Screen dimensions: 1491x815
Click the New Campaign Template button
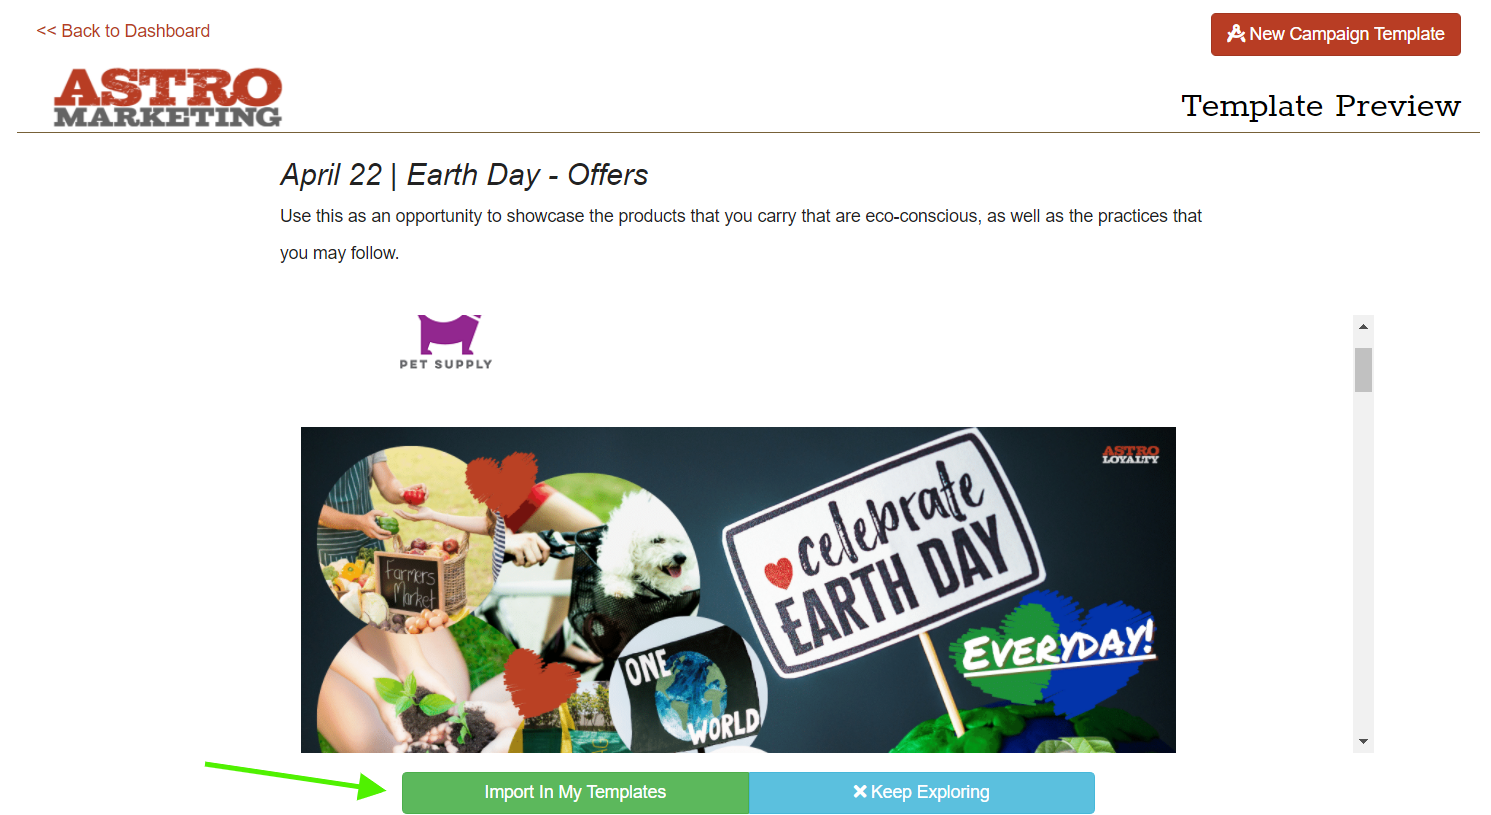[x=1335, y=34]
